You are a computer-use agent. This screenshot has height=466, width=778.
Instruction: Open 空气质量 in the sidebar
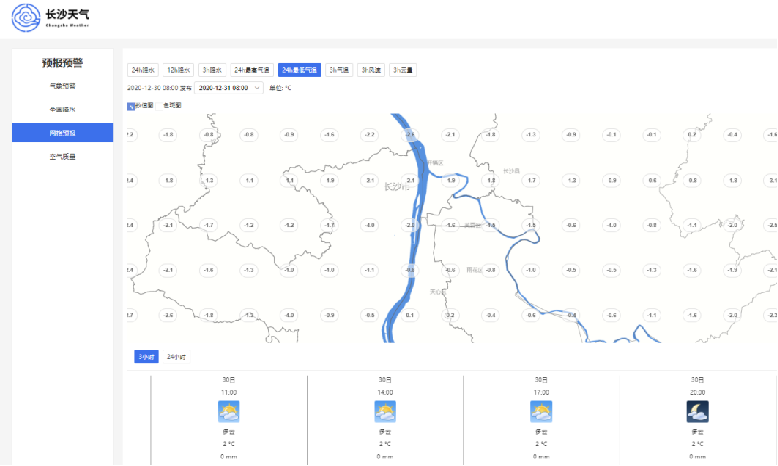tap(63, 156)
